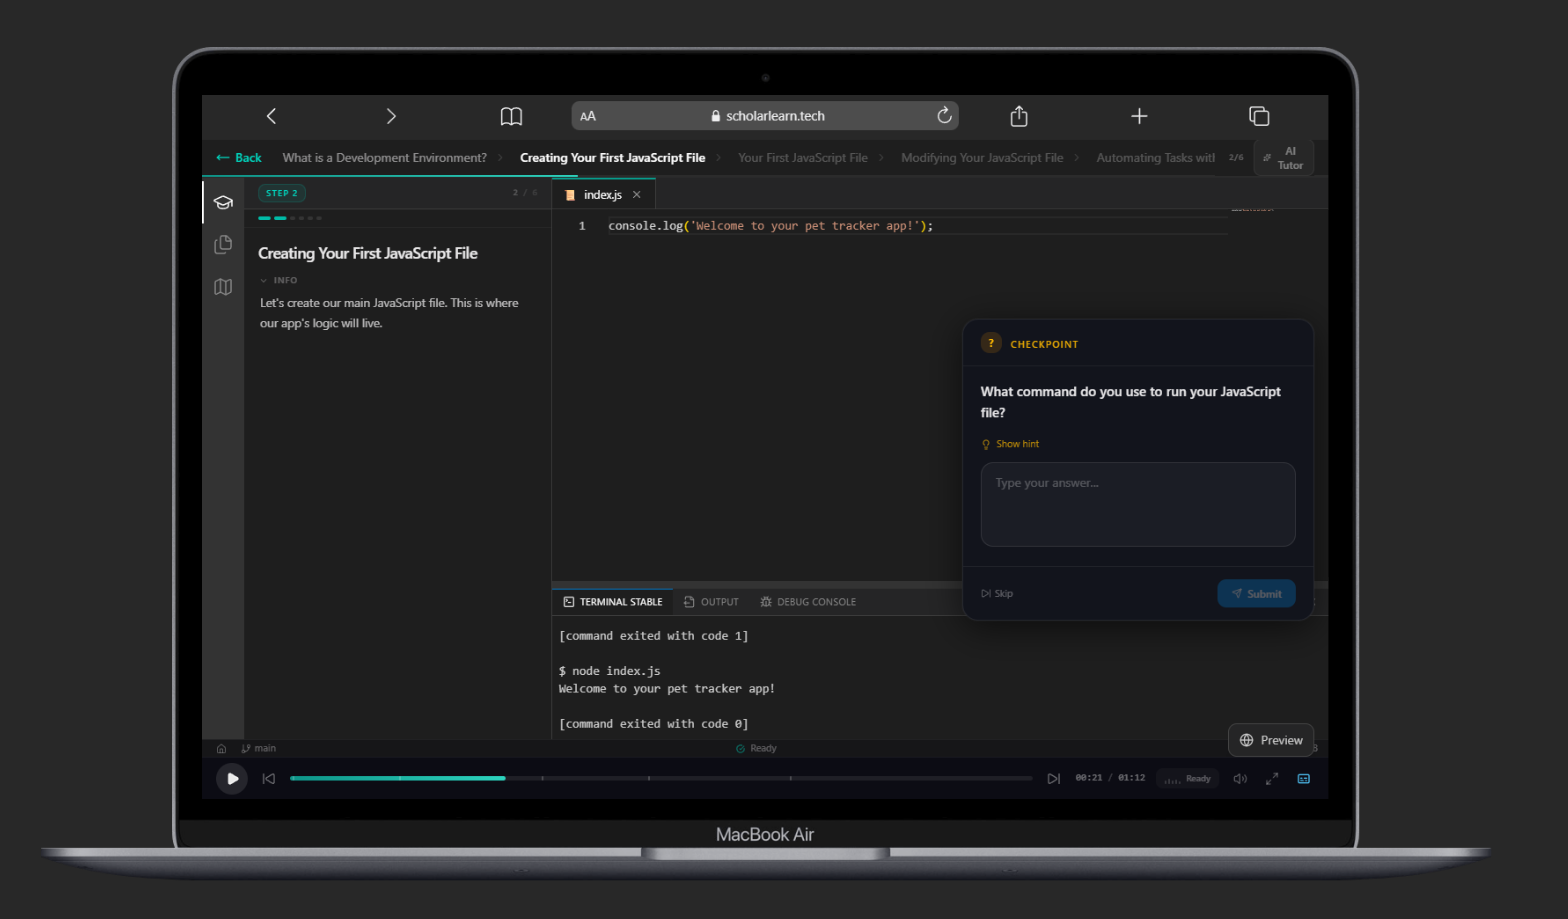Viewport: 1568px width, 919px height.
Task: Click the home icon in status bar
Action: pos(221,748)
